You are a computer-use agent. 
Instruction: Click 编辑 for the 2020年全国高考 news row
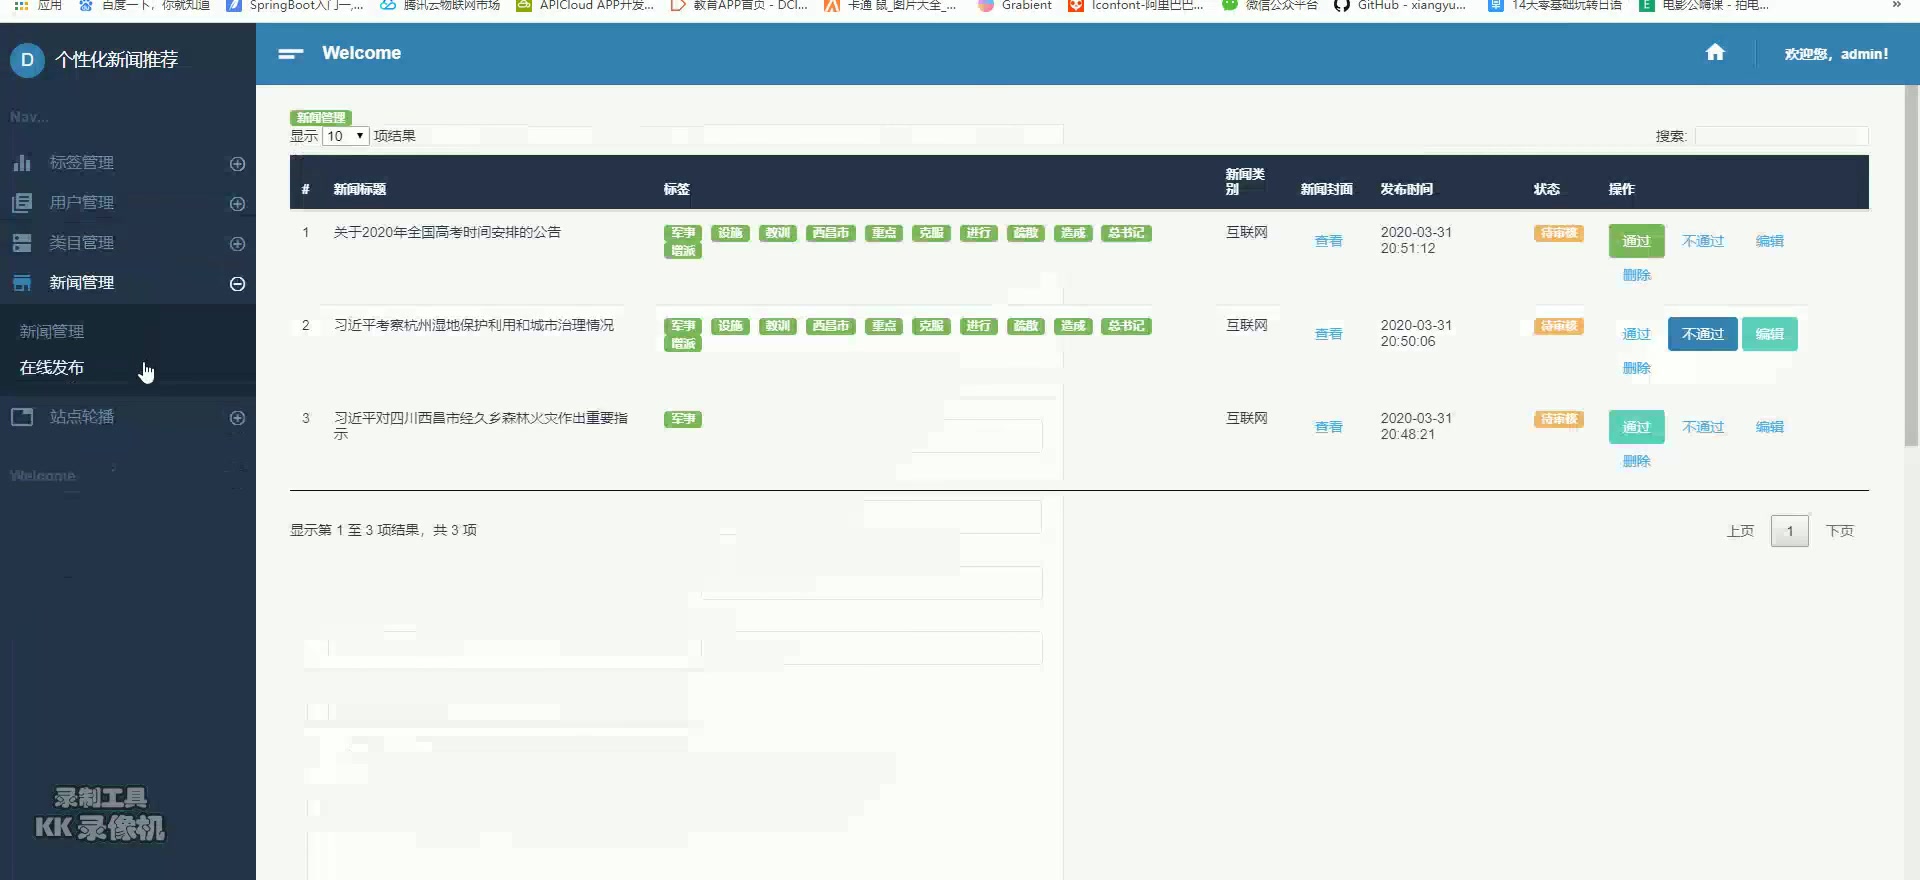tap(1769, 241)
